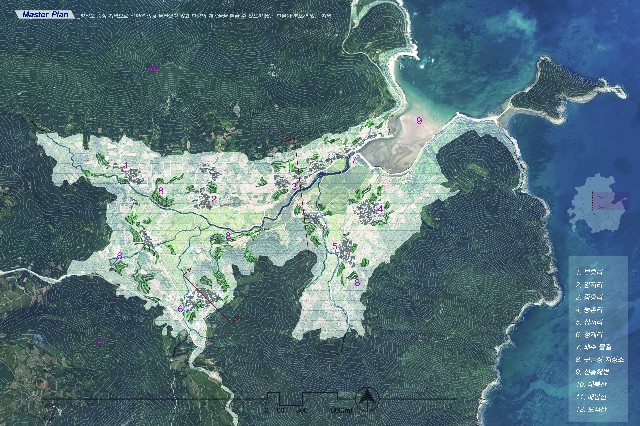Click the subtitle text beside Master Plan

206,16
